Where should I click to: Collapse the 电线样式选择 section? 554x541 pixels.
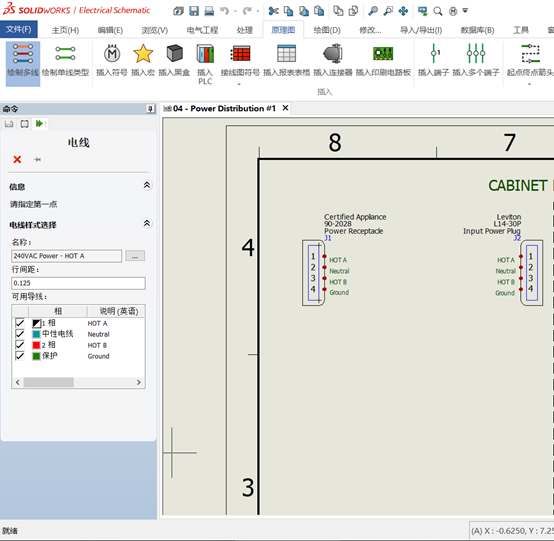(x=147, y=223)
